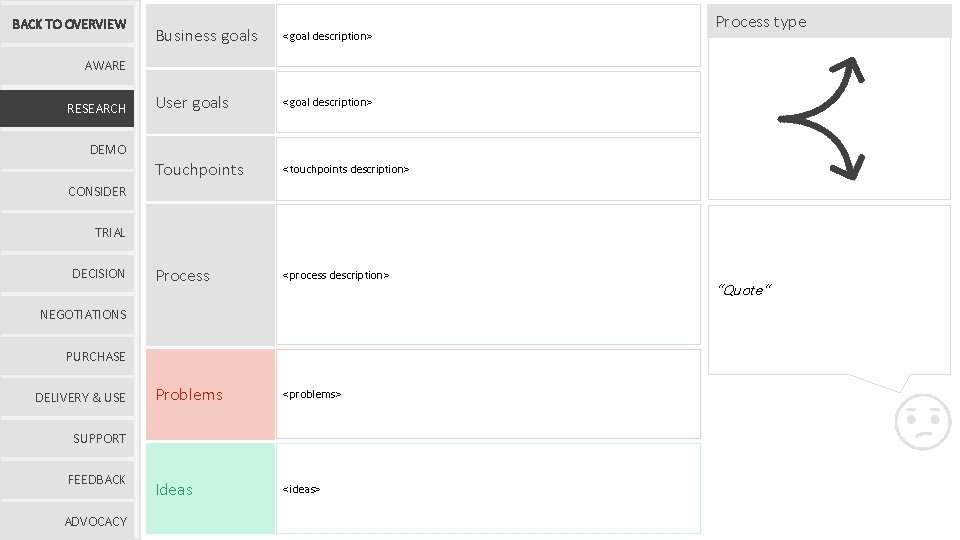The width and height of the screenshot is (960, 540).
Task: Switch to the FEEDBACK stage
Action: (x=69, y=480)
